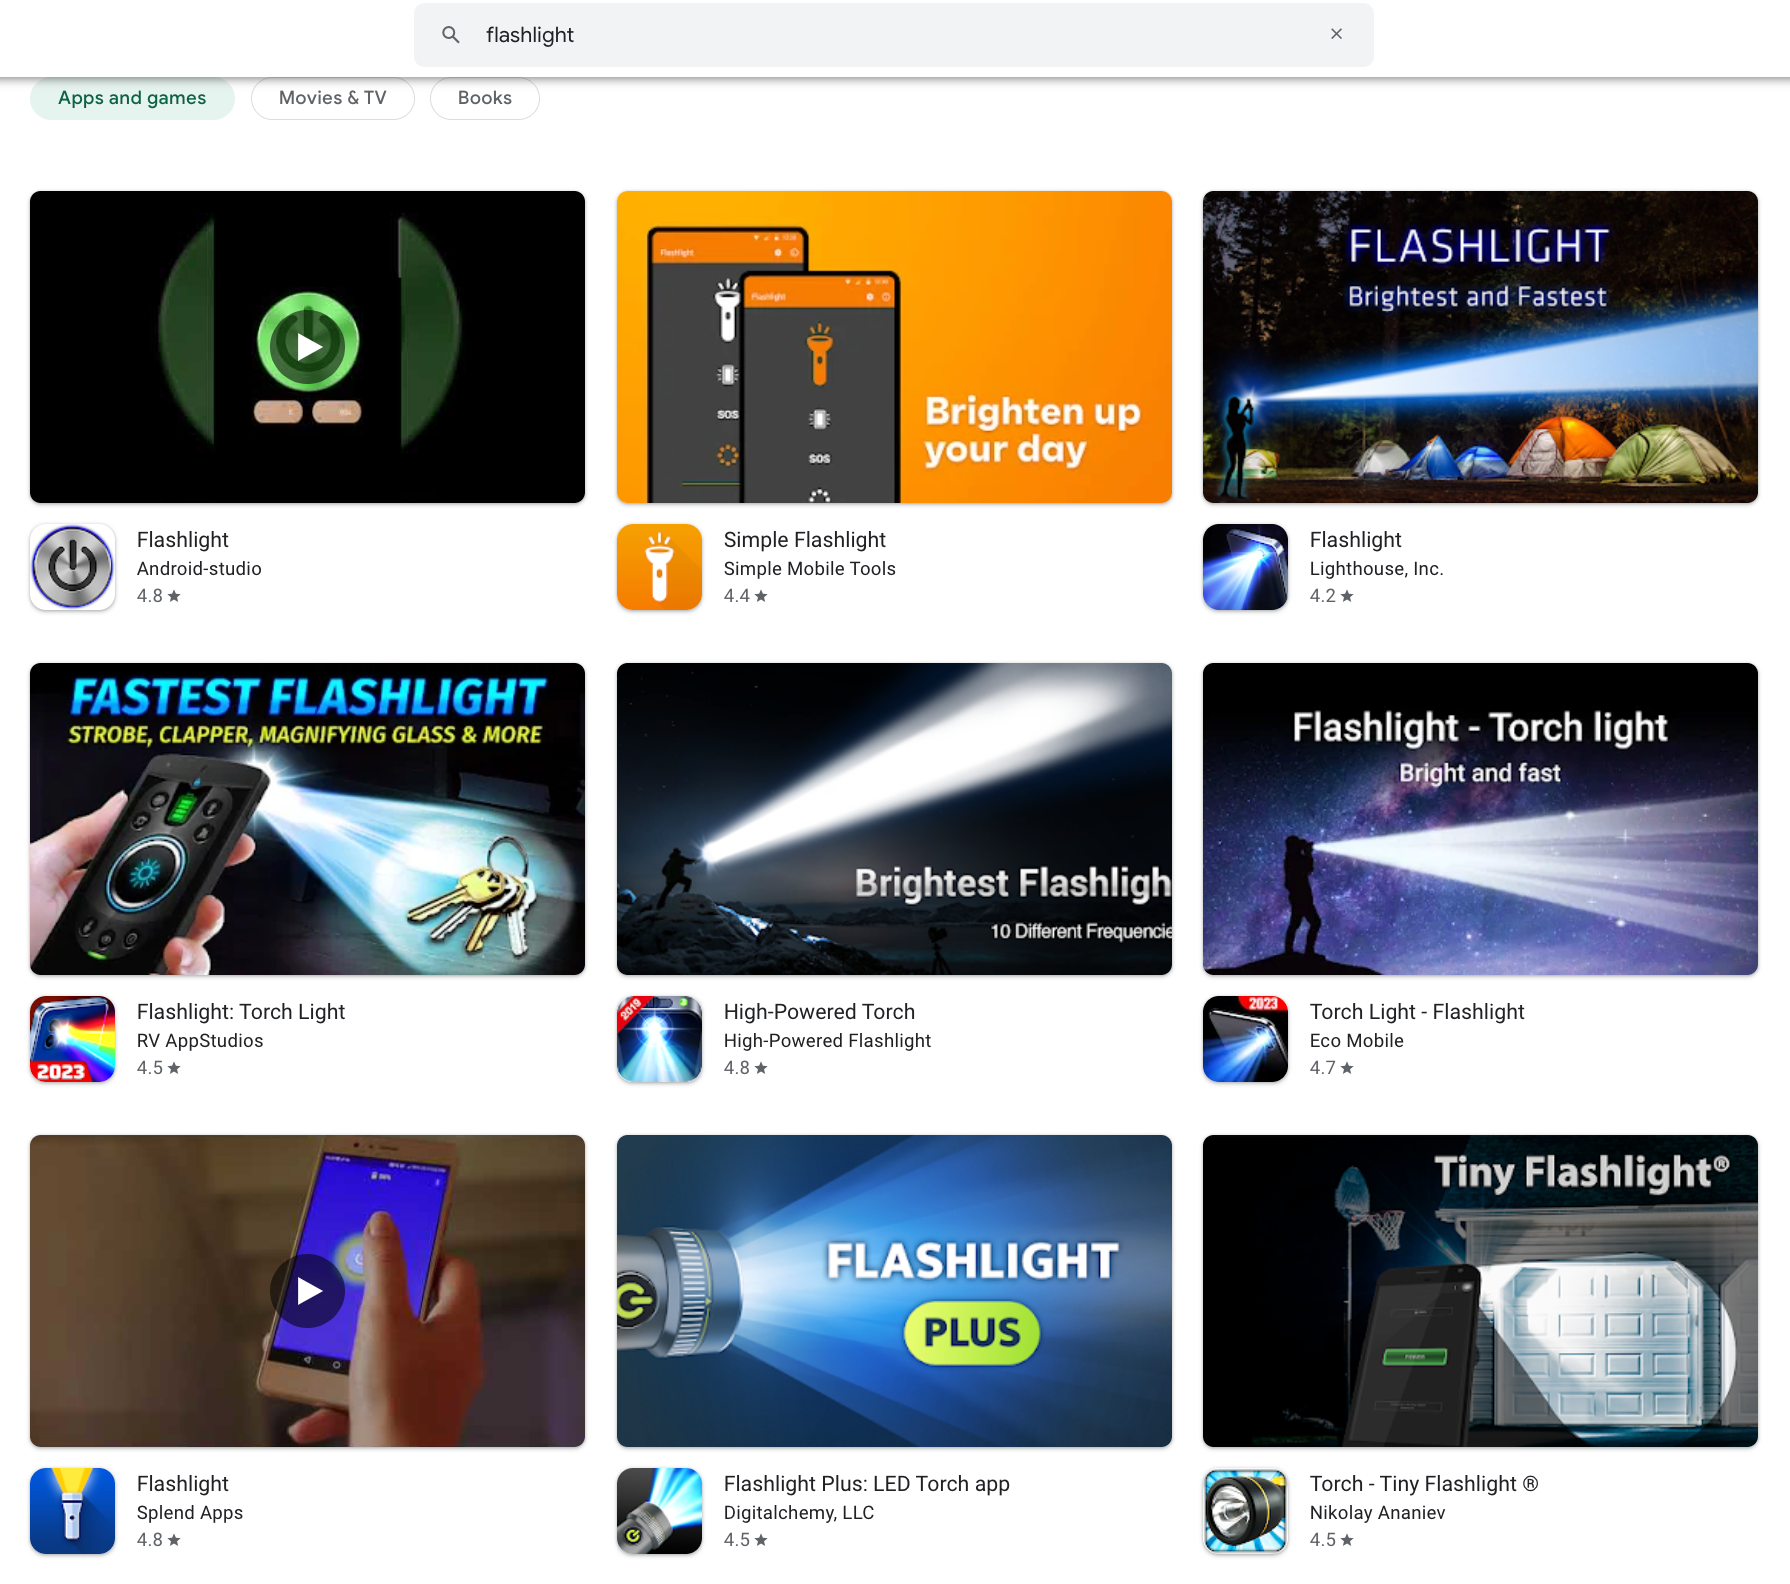Switch to the Books filter

coord(484,98)
